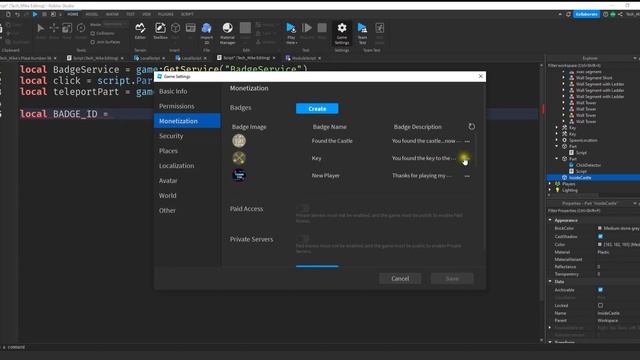The height and width of the screenshot is (360, 640).
Task: Go to Security settings
Action: pos(187,136)
